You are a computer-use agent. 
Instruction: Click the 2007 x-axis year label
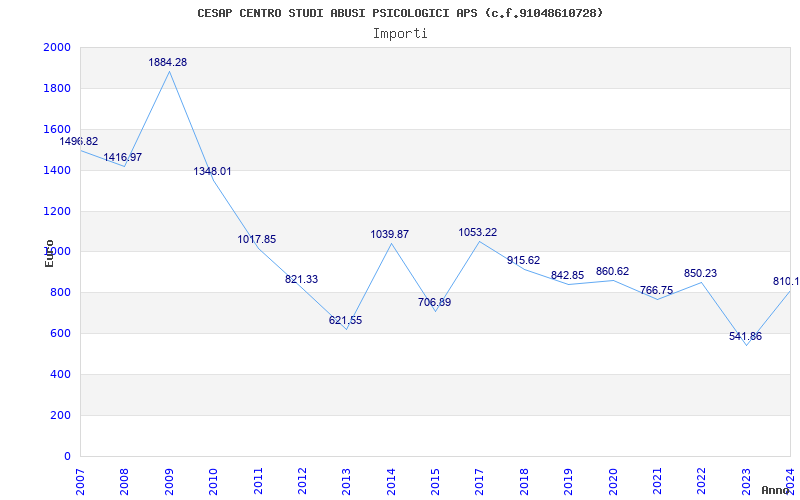pyautogui.click(x=80, y=481)
